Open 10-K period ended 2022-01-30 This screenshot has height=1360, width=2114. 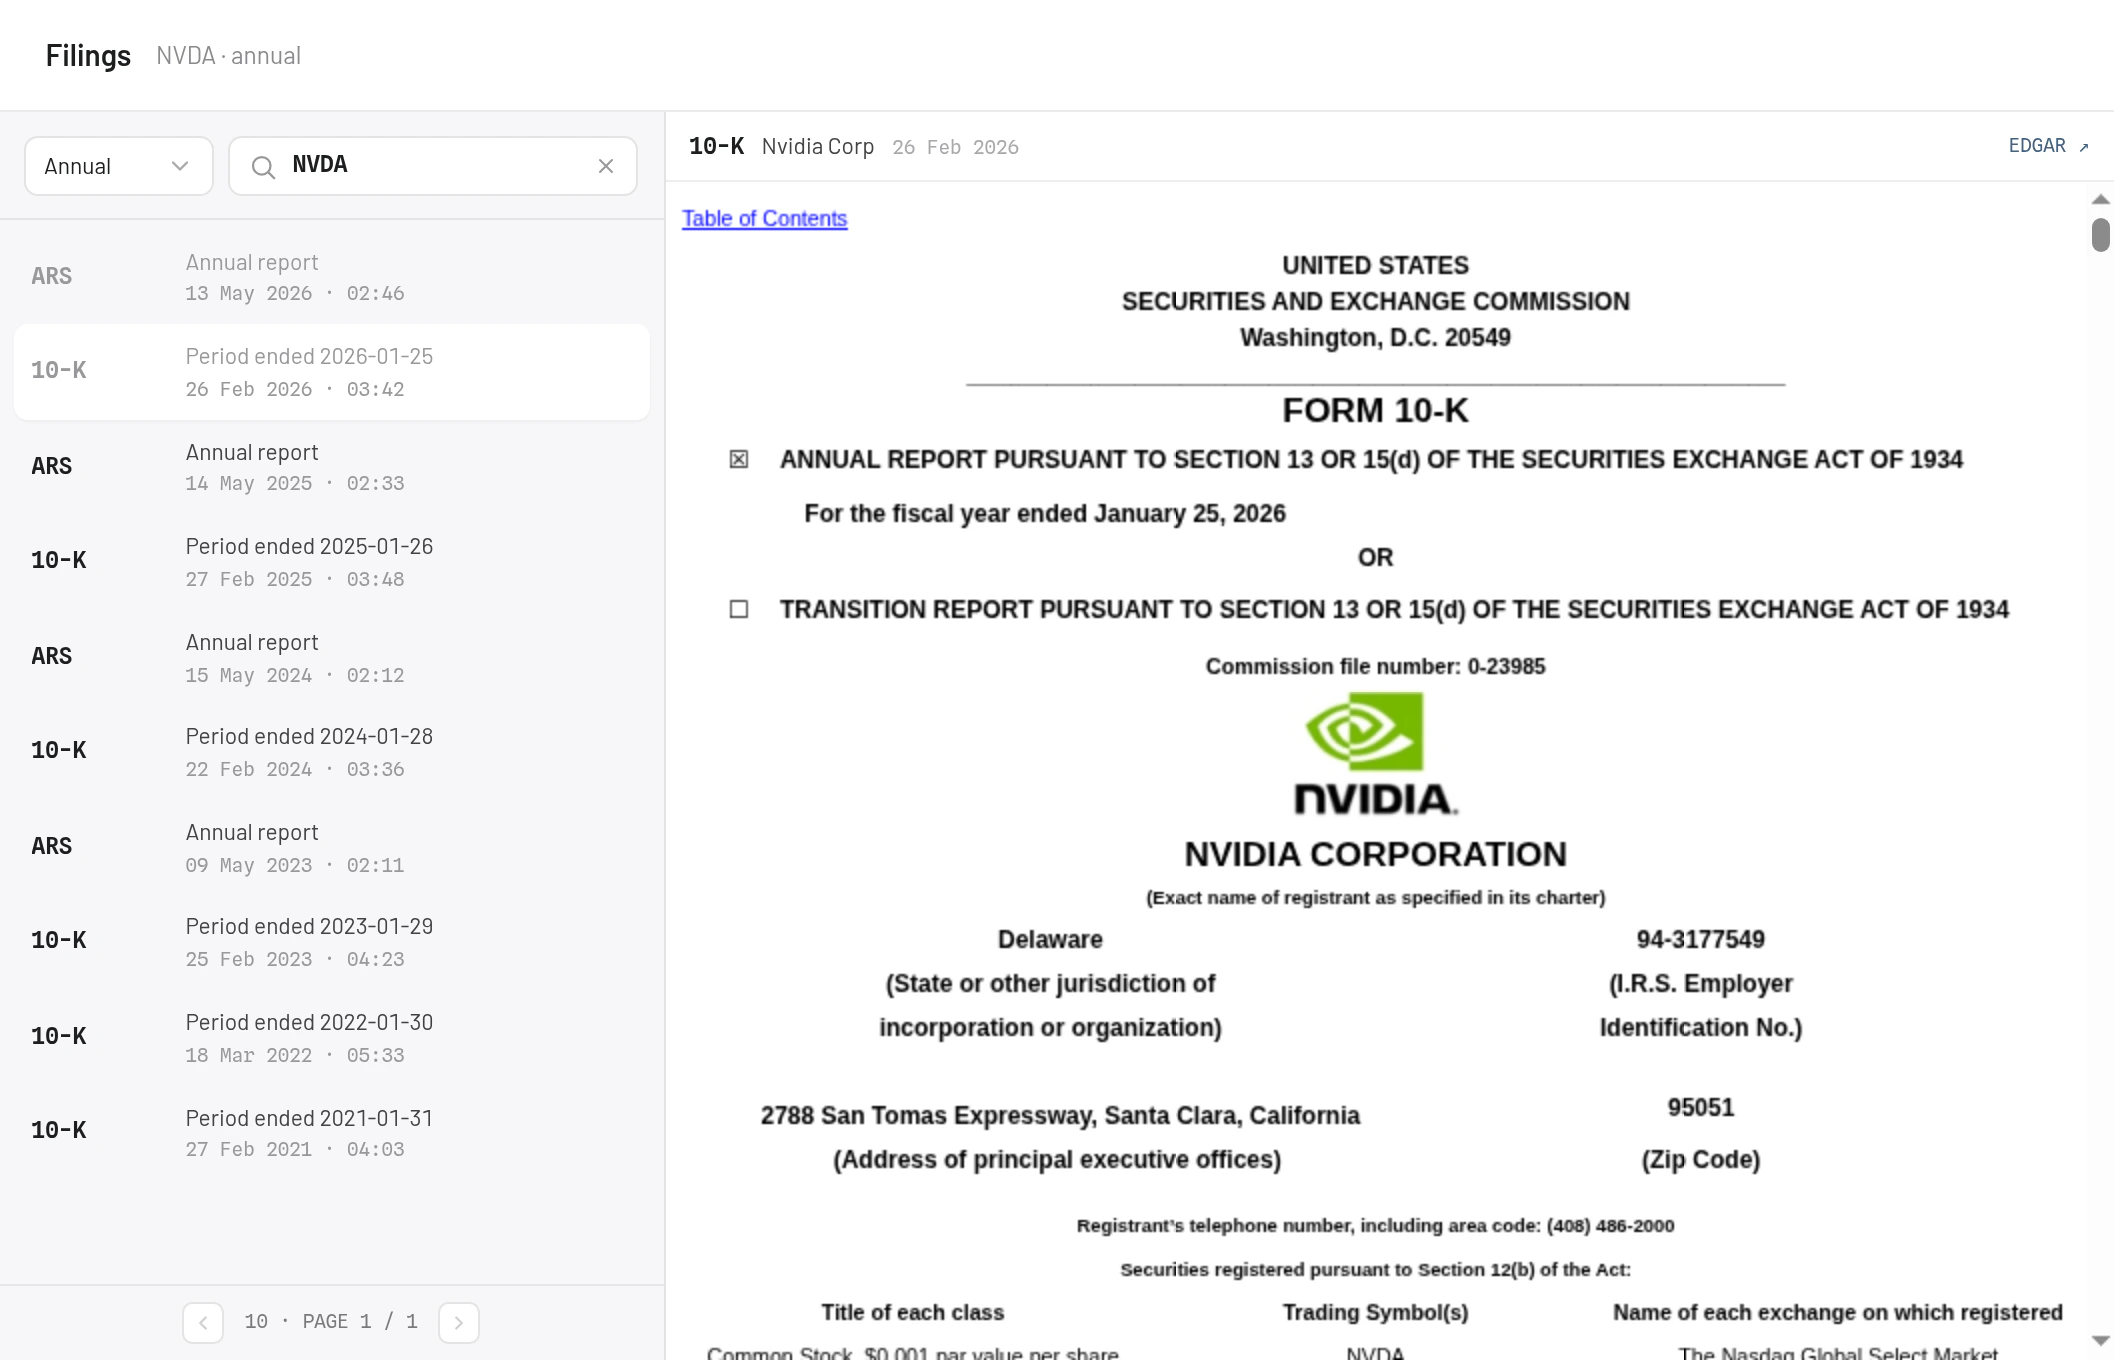pyautogui.click(x=332, y=1037)
